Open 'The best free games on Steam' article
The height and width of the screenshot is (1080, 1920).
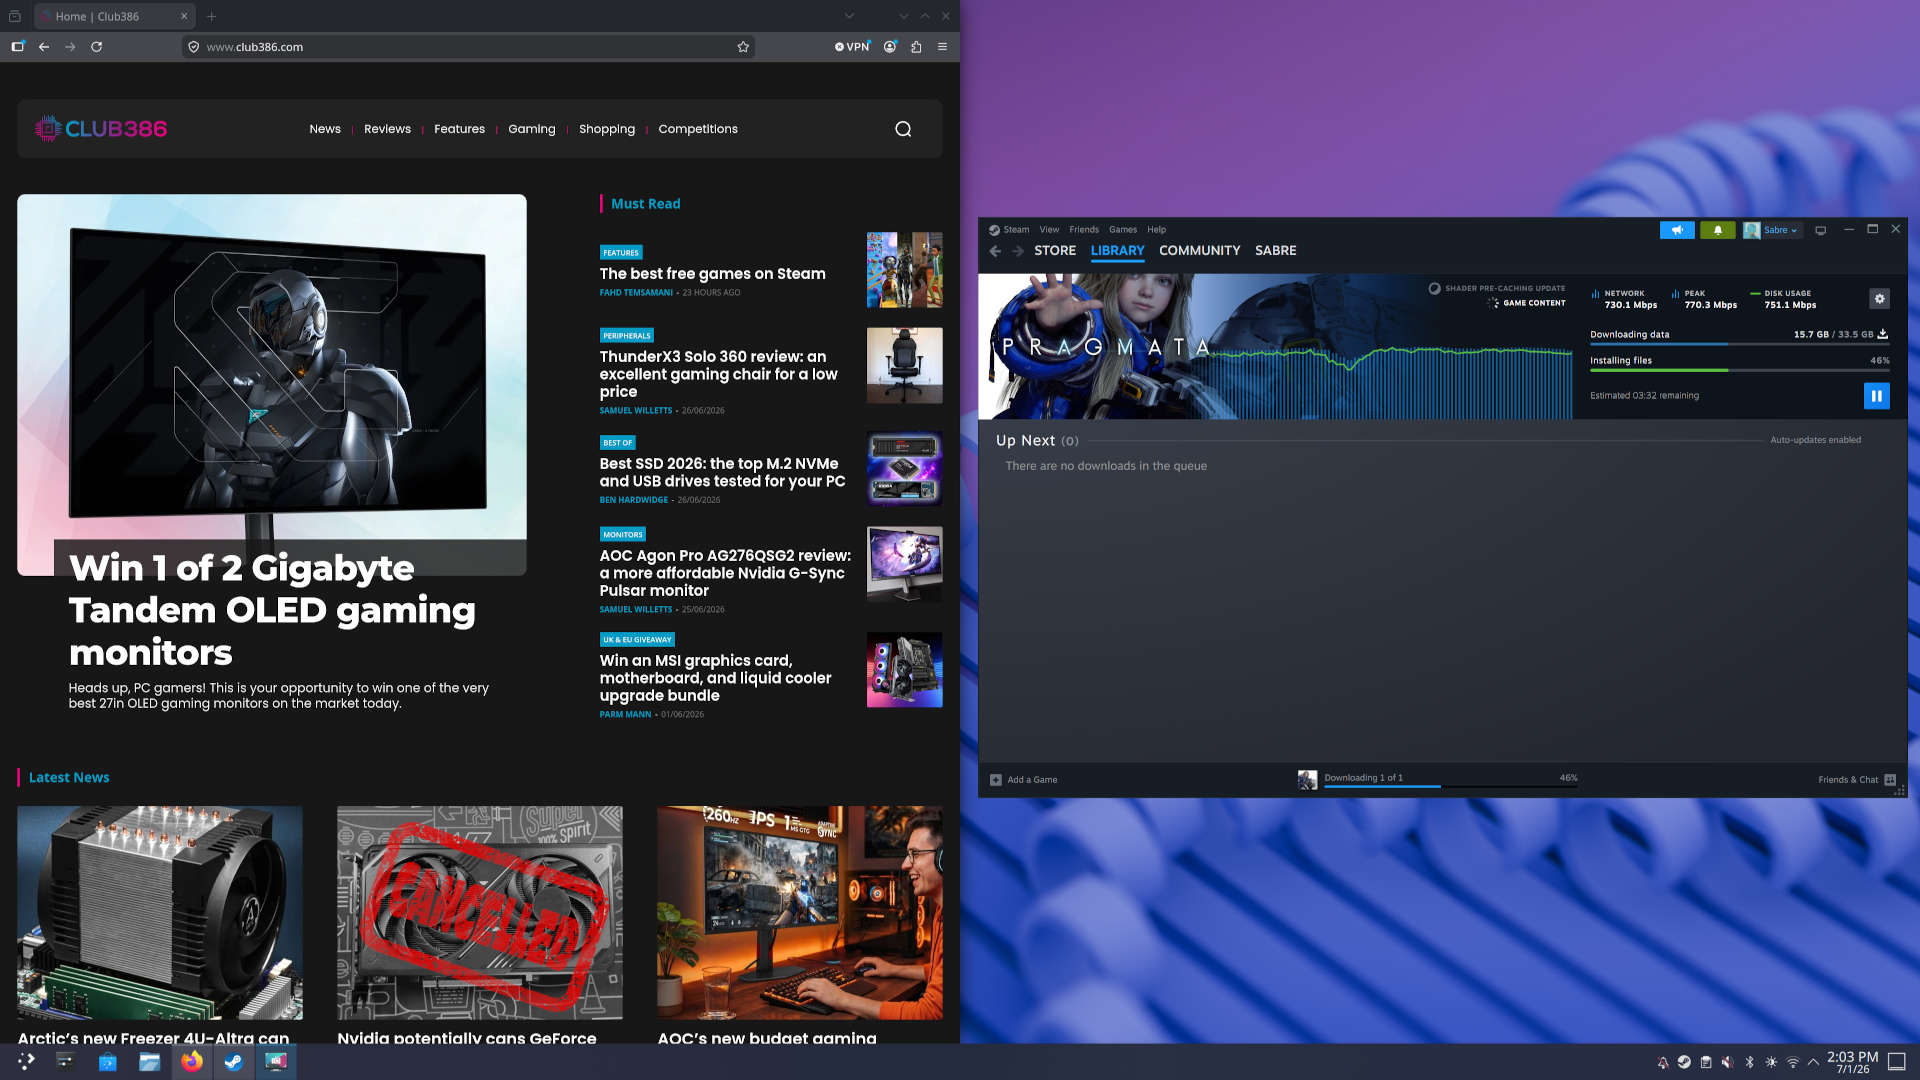click(712, 274)
